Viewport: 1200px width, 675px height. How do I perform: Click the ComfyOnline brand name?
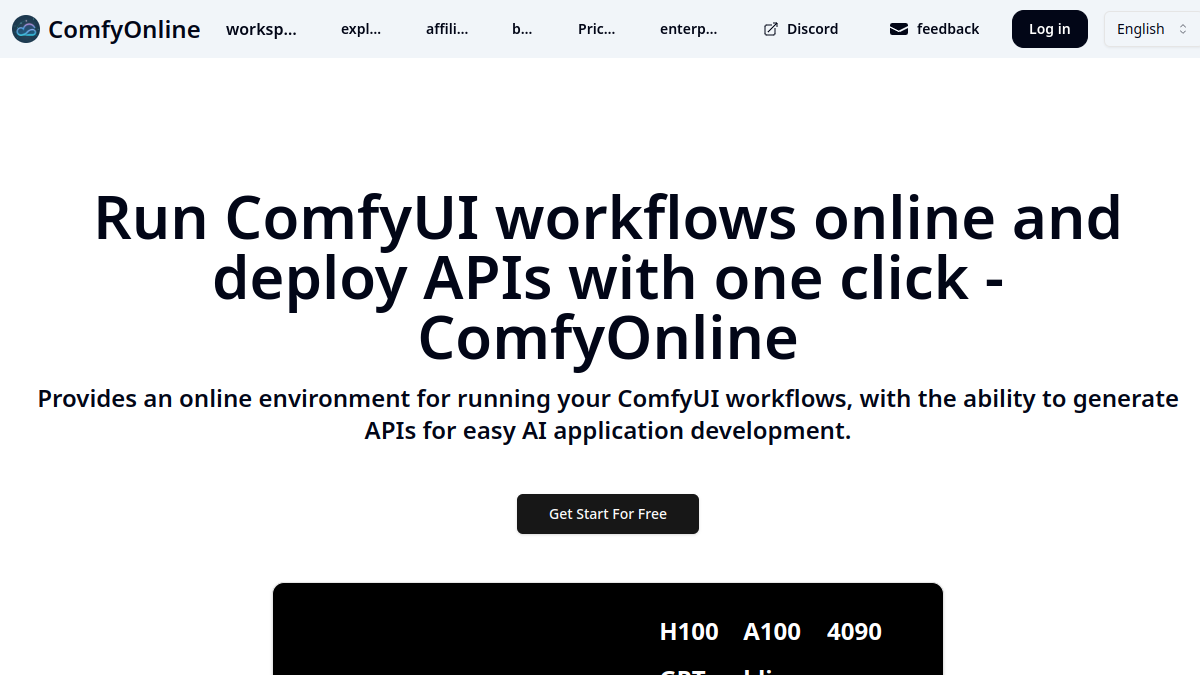pos(124,29)
